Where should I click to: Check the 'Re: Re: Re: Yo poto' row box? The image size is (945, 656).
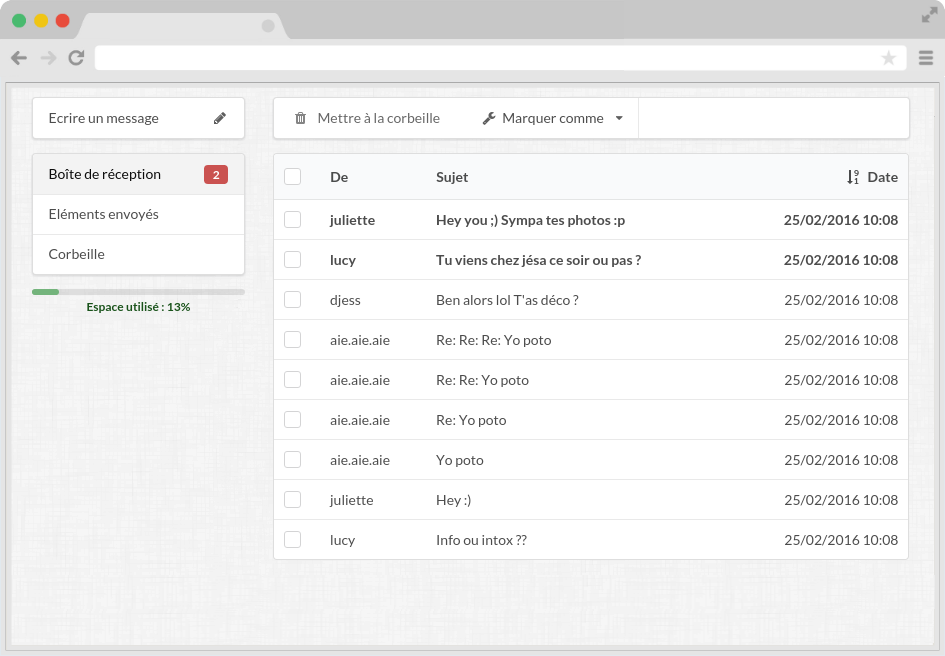click(x=292, y=339)
